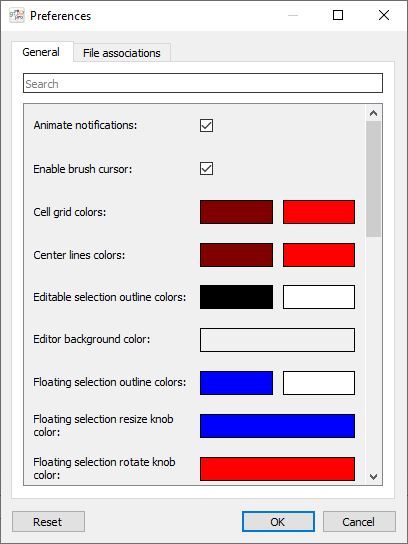This screenshot has width=408, height=544.
Task: Click the Reset button
Action: tap(48, 522)
